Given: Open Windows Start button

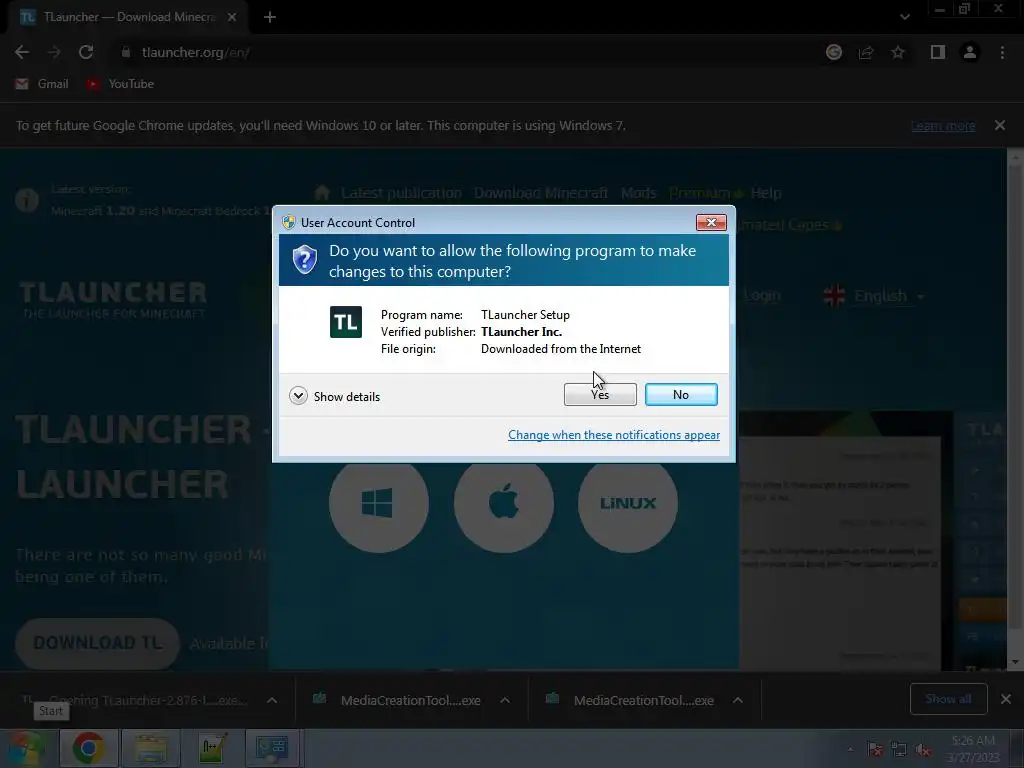Looking at the screenshot, I should coord(26,748).
